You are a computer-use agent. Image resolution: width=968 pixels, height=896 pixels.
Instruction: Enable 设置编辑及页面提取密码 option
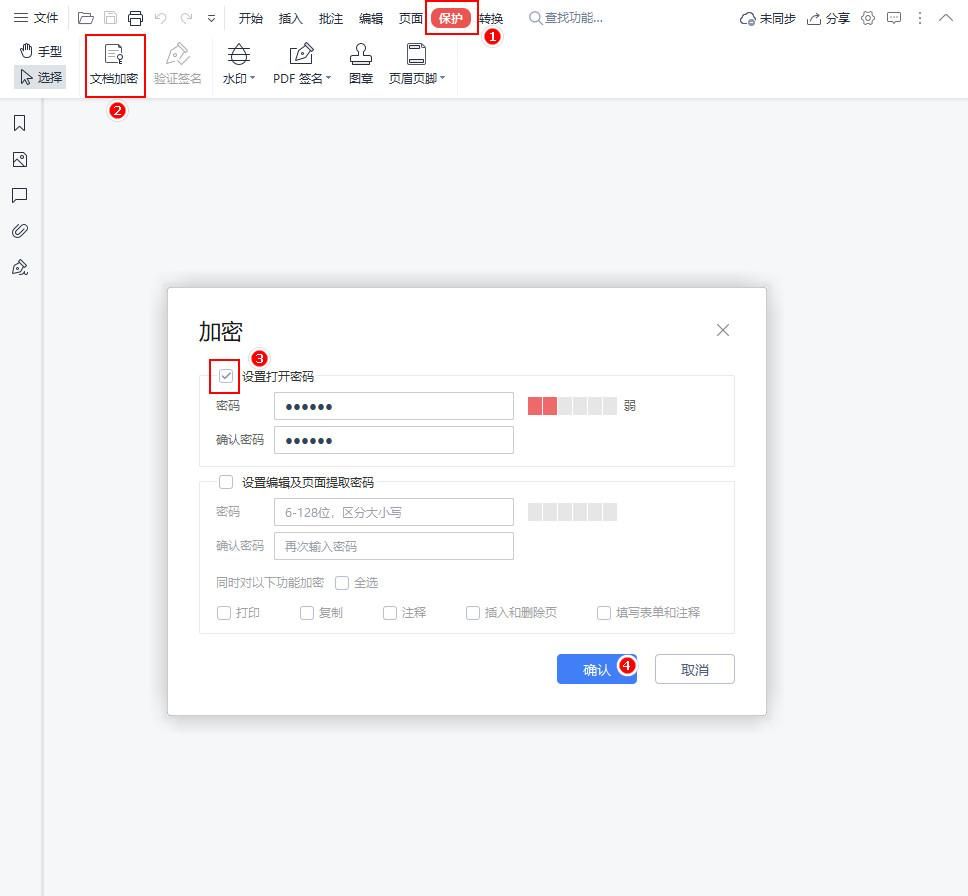[226, 482]
